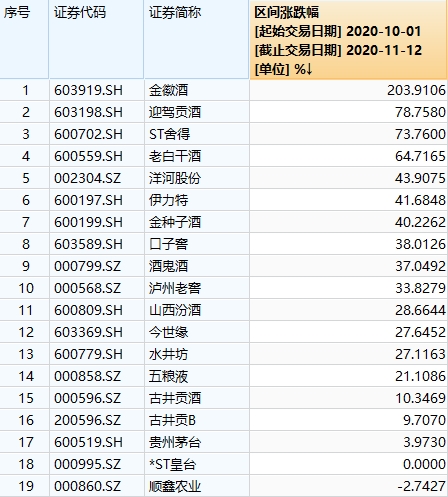
Task: Click the 洋河股份 stock name
Action: click(175, 178)
